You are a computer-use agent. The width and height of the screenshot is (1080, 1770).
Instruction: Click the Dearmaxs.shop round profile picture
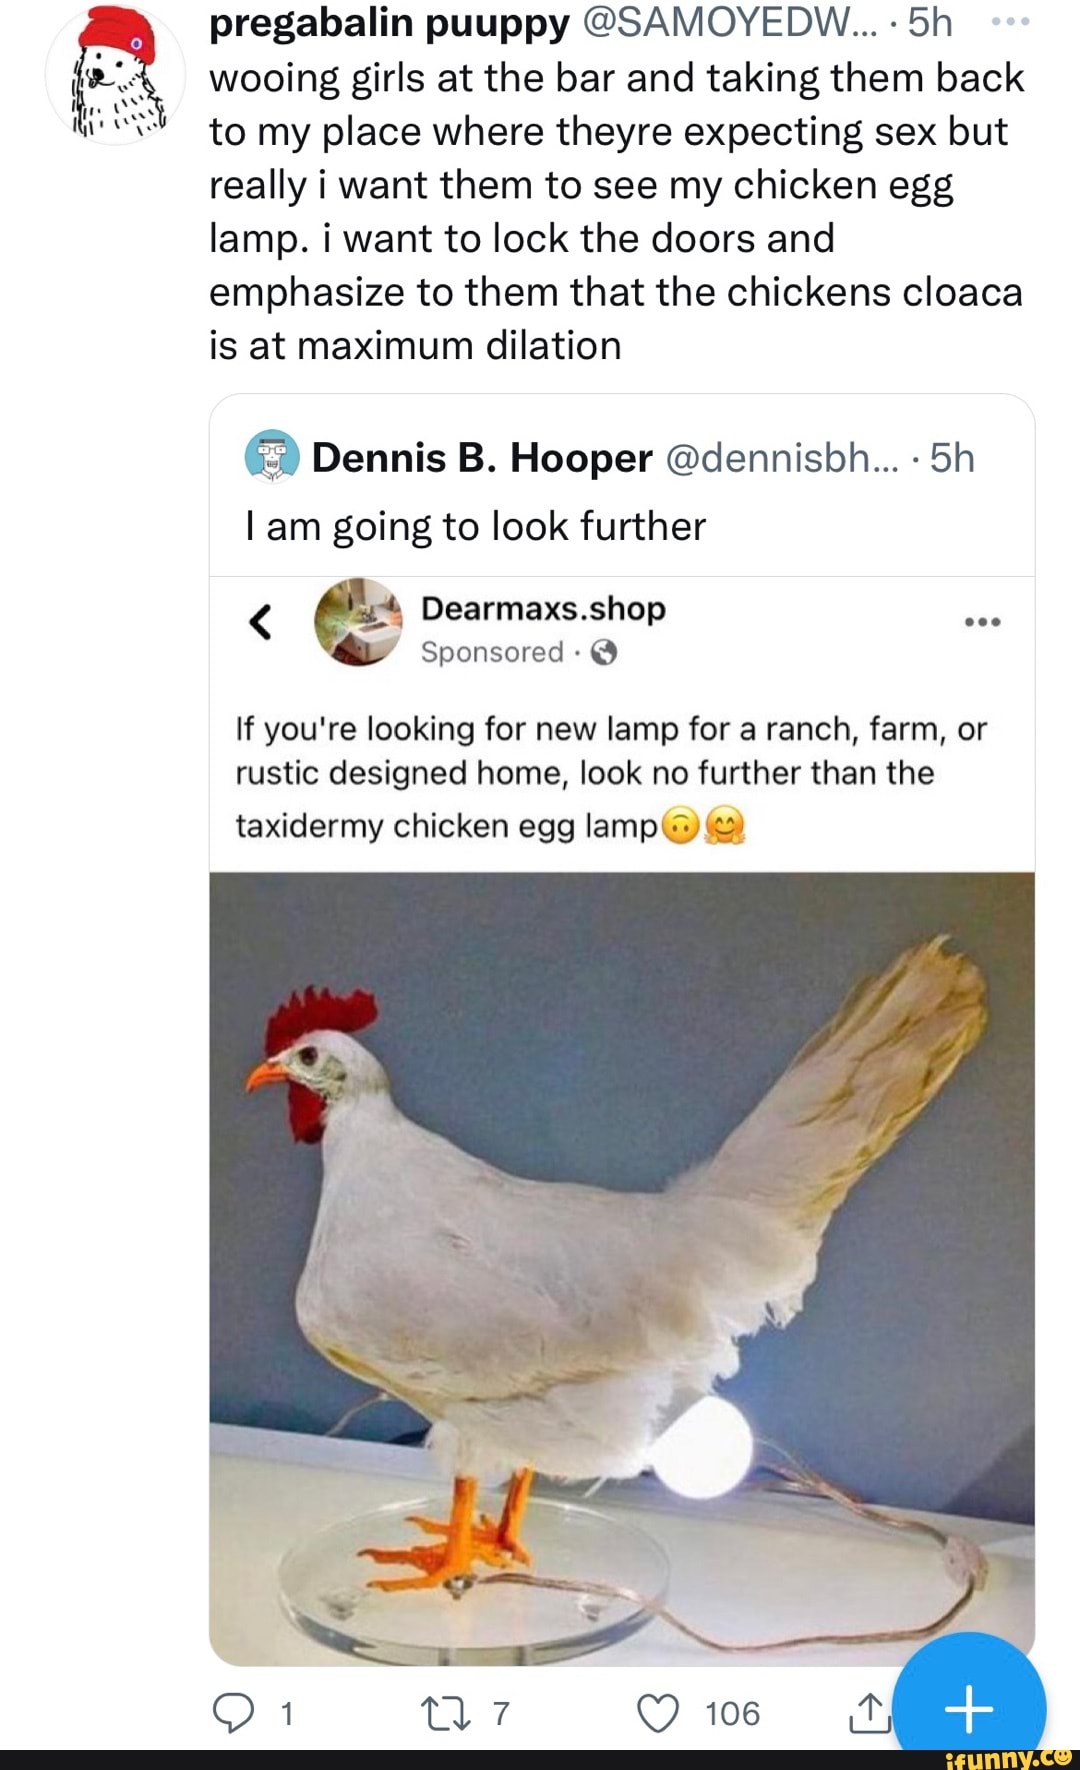point(358,621)
